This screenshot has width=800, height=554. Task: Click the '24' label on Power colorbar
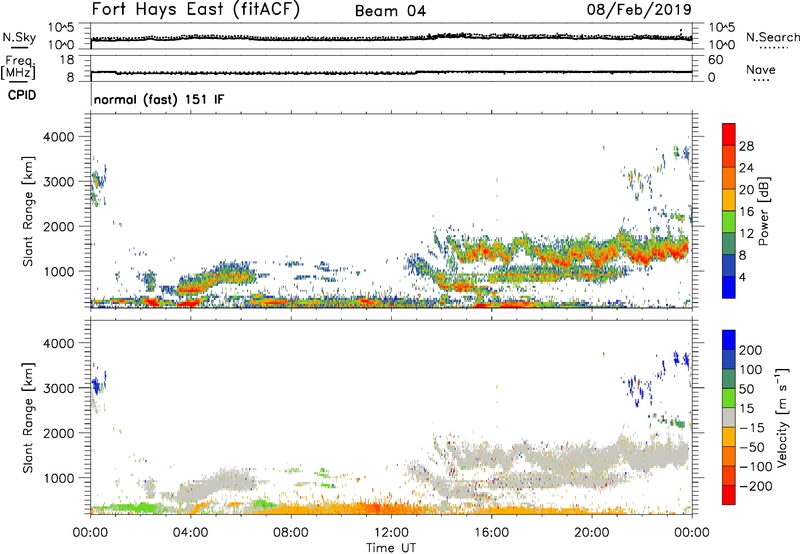pos(746,168)
